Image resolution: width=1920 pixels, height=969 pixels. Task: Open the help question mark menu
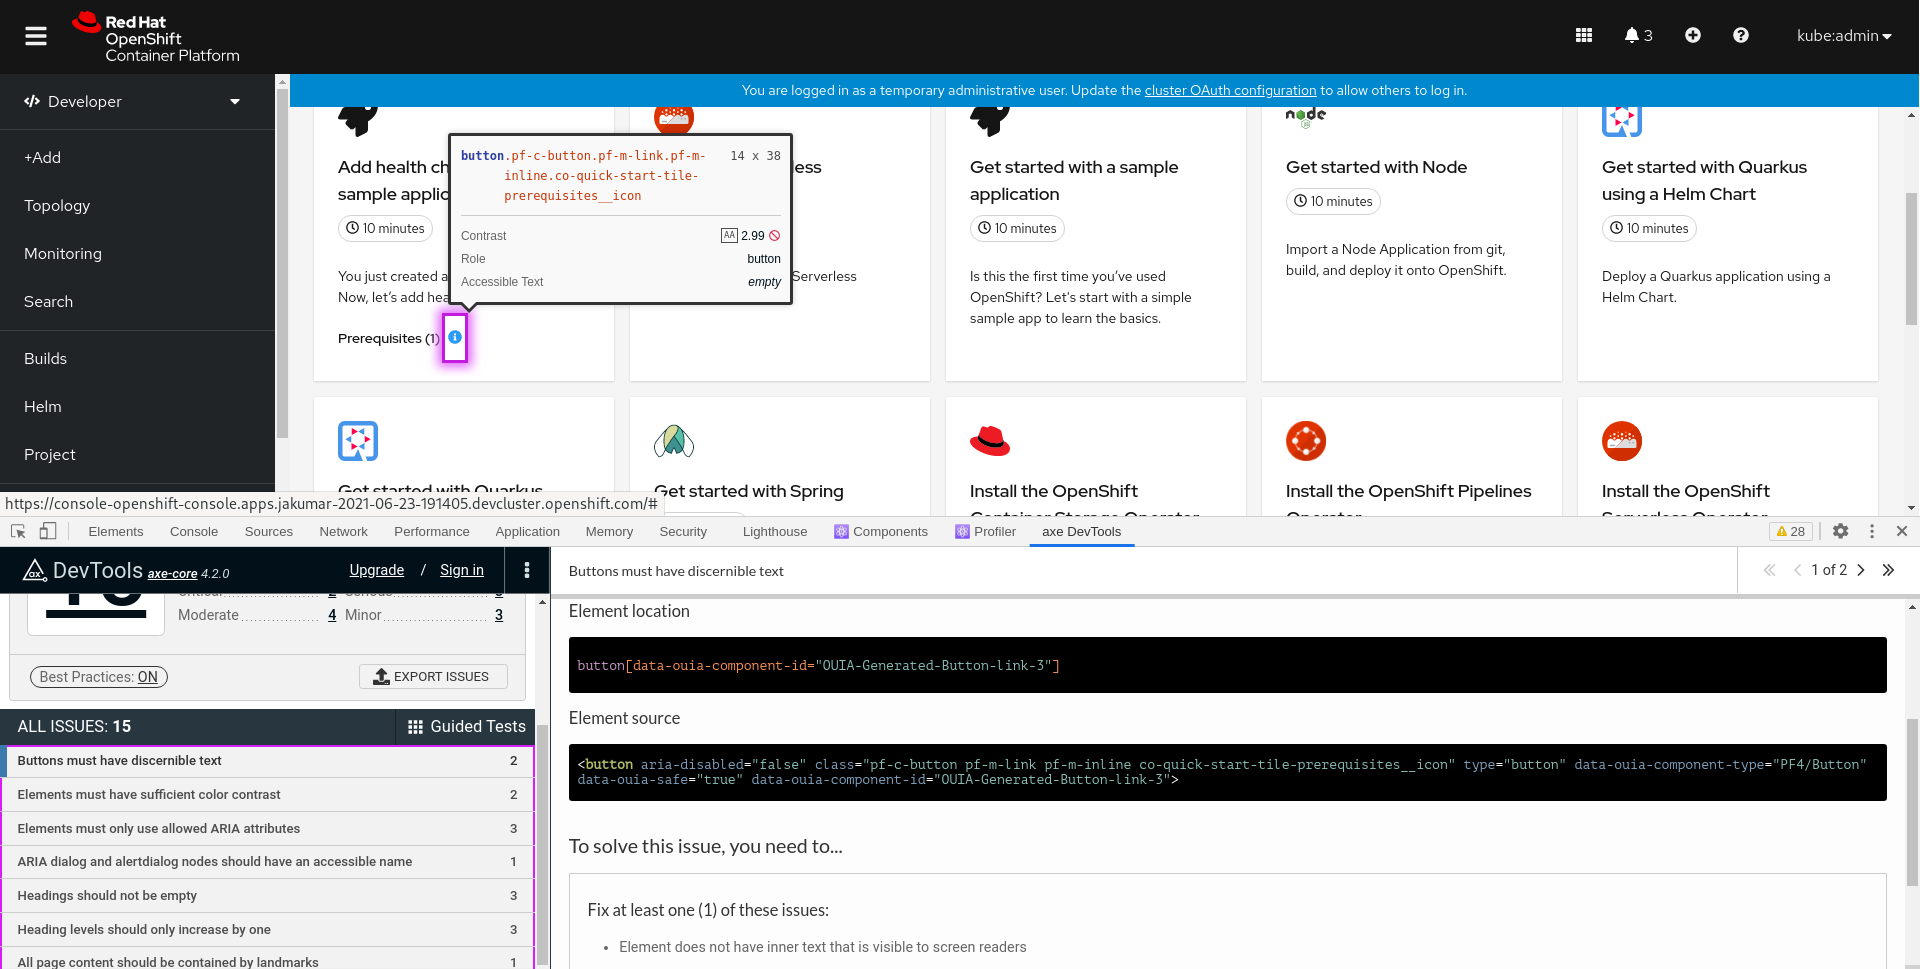(x=1741, y=35)
